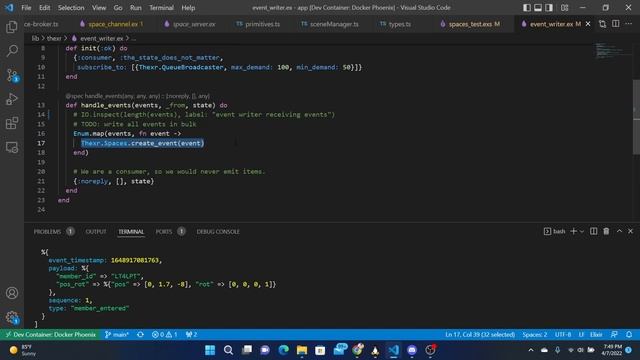Viewport: 640px width, 360px height.
Task: Click the main branch indicator
Action: (x=117, y=335)
